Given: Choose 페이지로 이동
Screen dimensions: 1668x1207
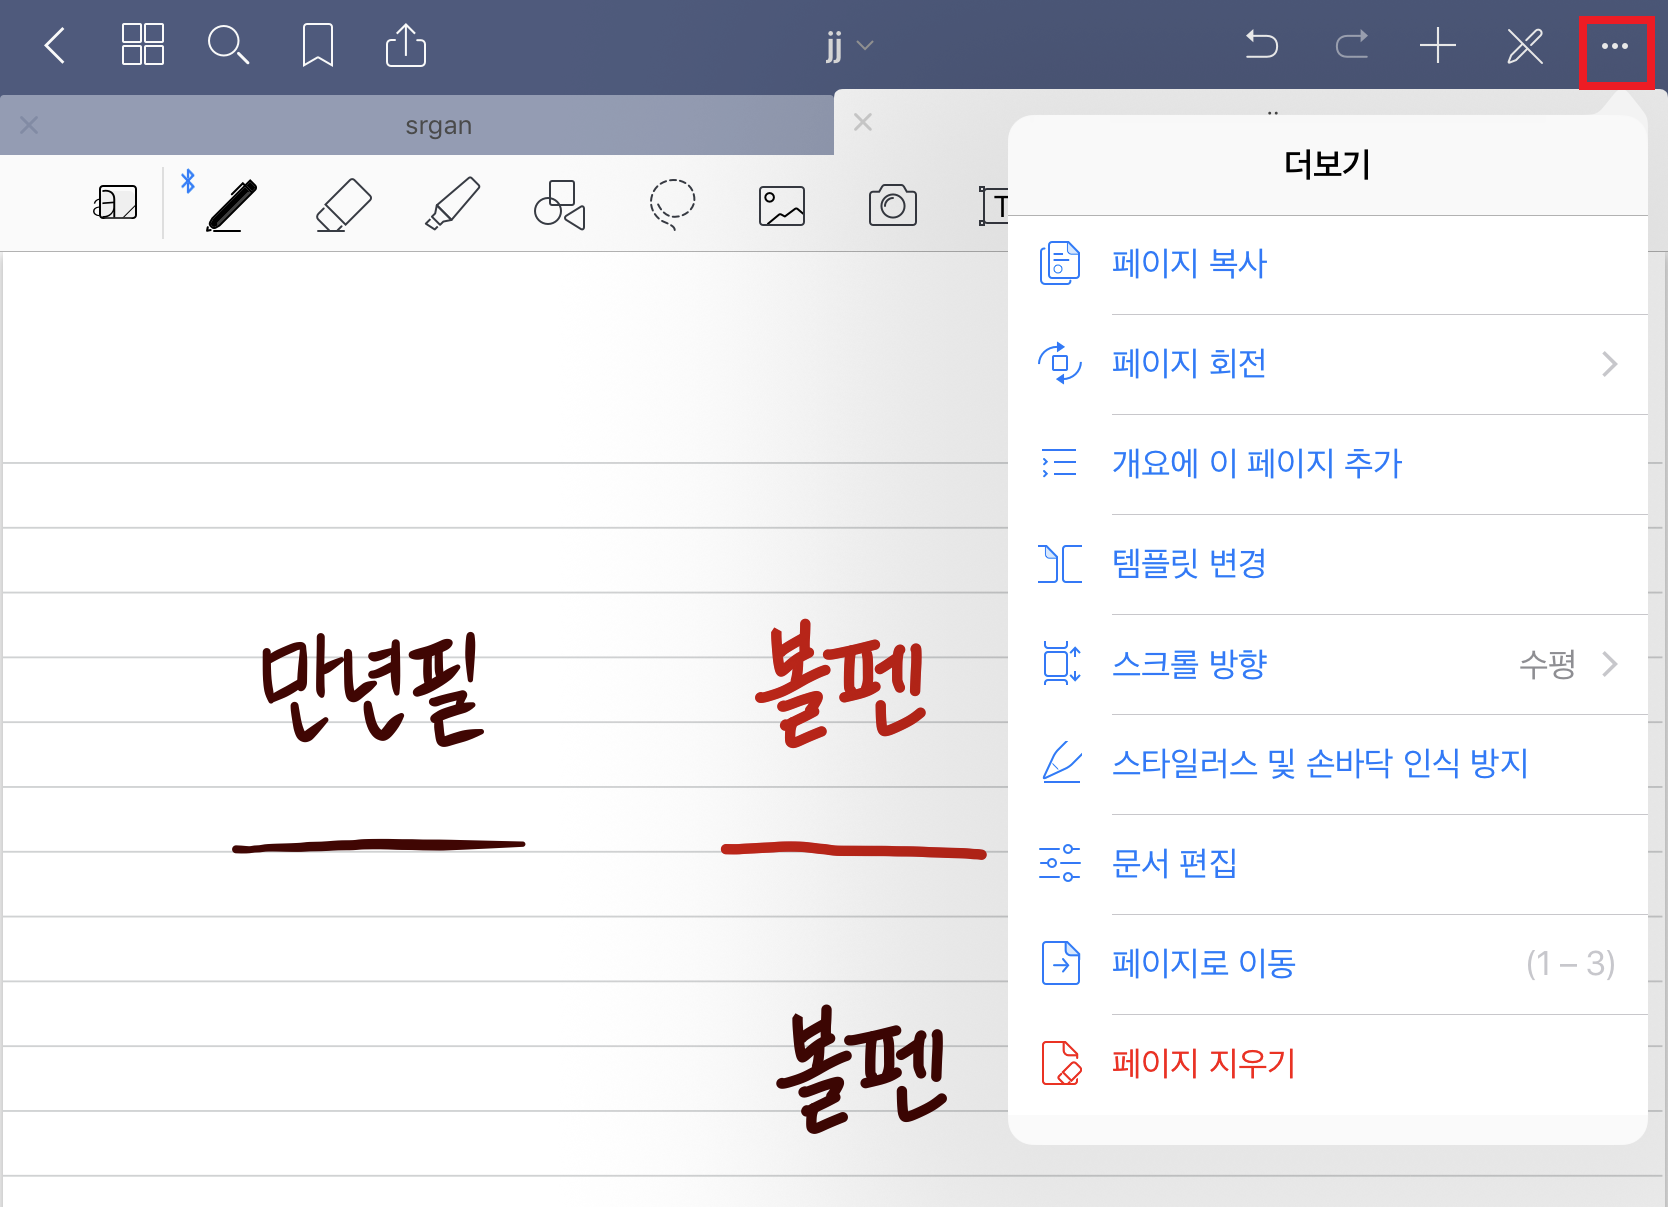Looking at the screenshot, I should pyautogui.click(x=1328, y=964).
